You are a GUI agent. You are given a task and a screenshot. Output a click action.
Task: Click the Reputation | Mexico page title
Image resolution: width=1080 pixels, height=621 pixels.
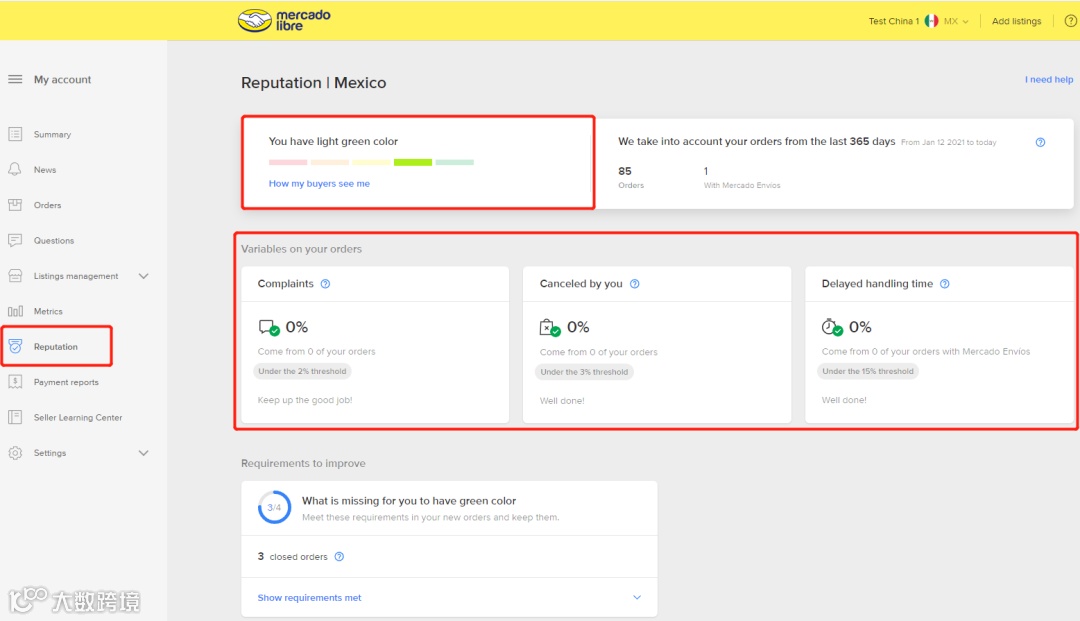313,83
